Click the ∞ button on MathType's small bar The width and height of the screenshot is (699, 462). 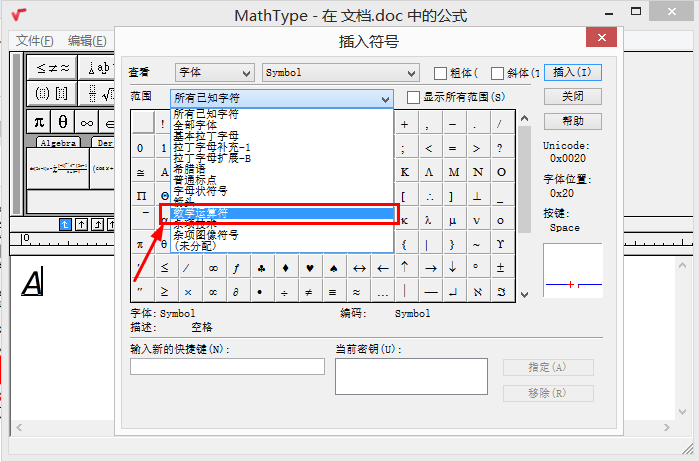pos(87,122)
